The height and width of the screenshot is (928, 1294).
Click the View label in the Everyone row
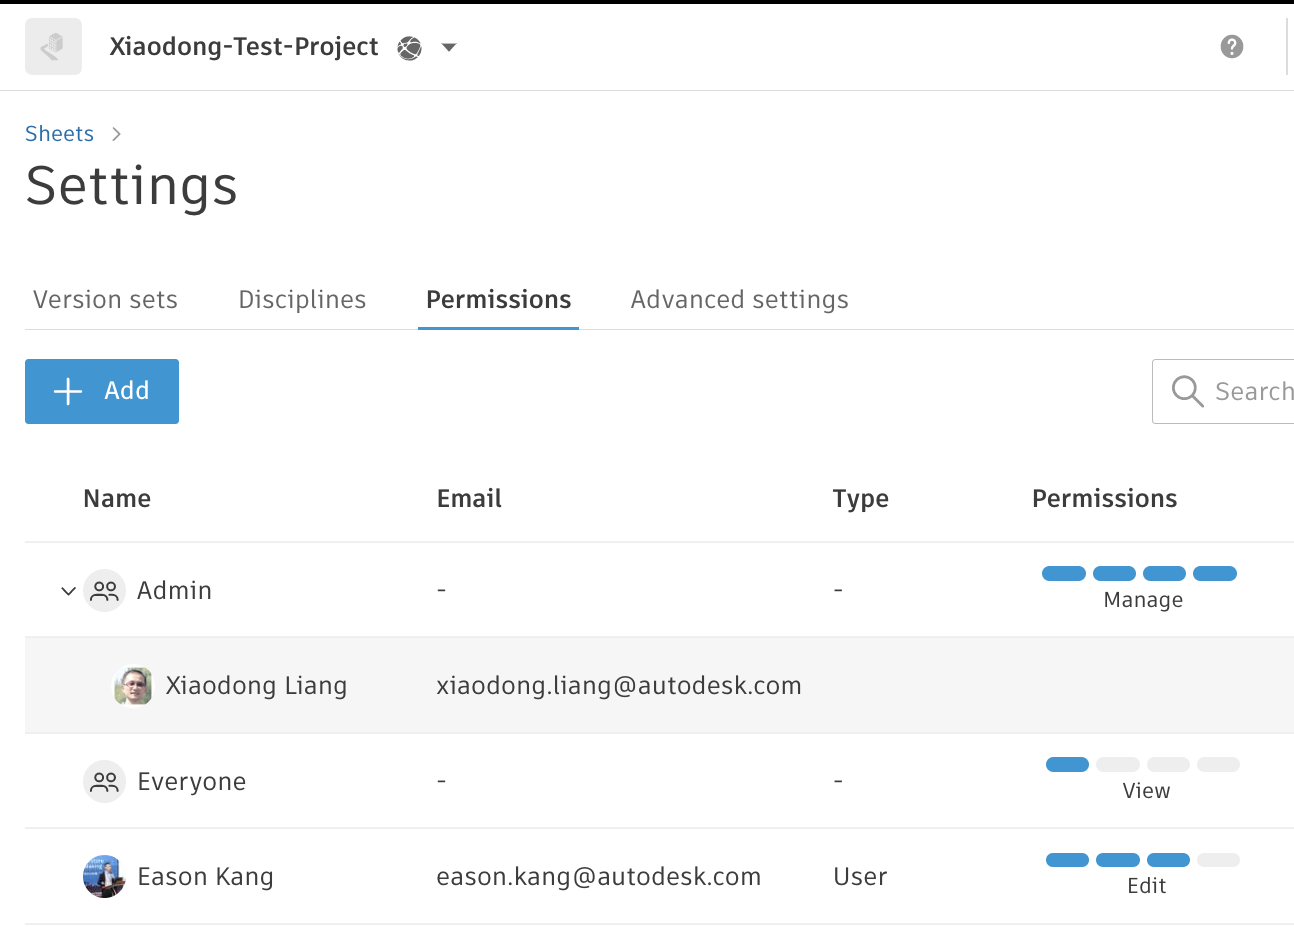[1146, 791]
